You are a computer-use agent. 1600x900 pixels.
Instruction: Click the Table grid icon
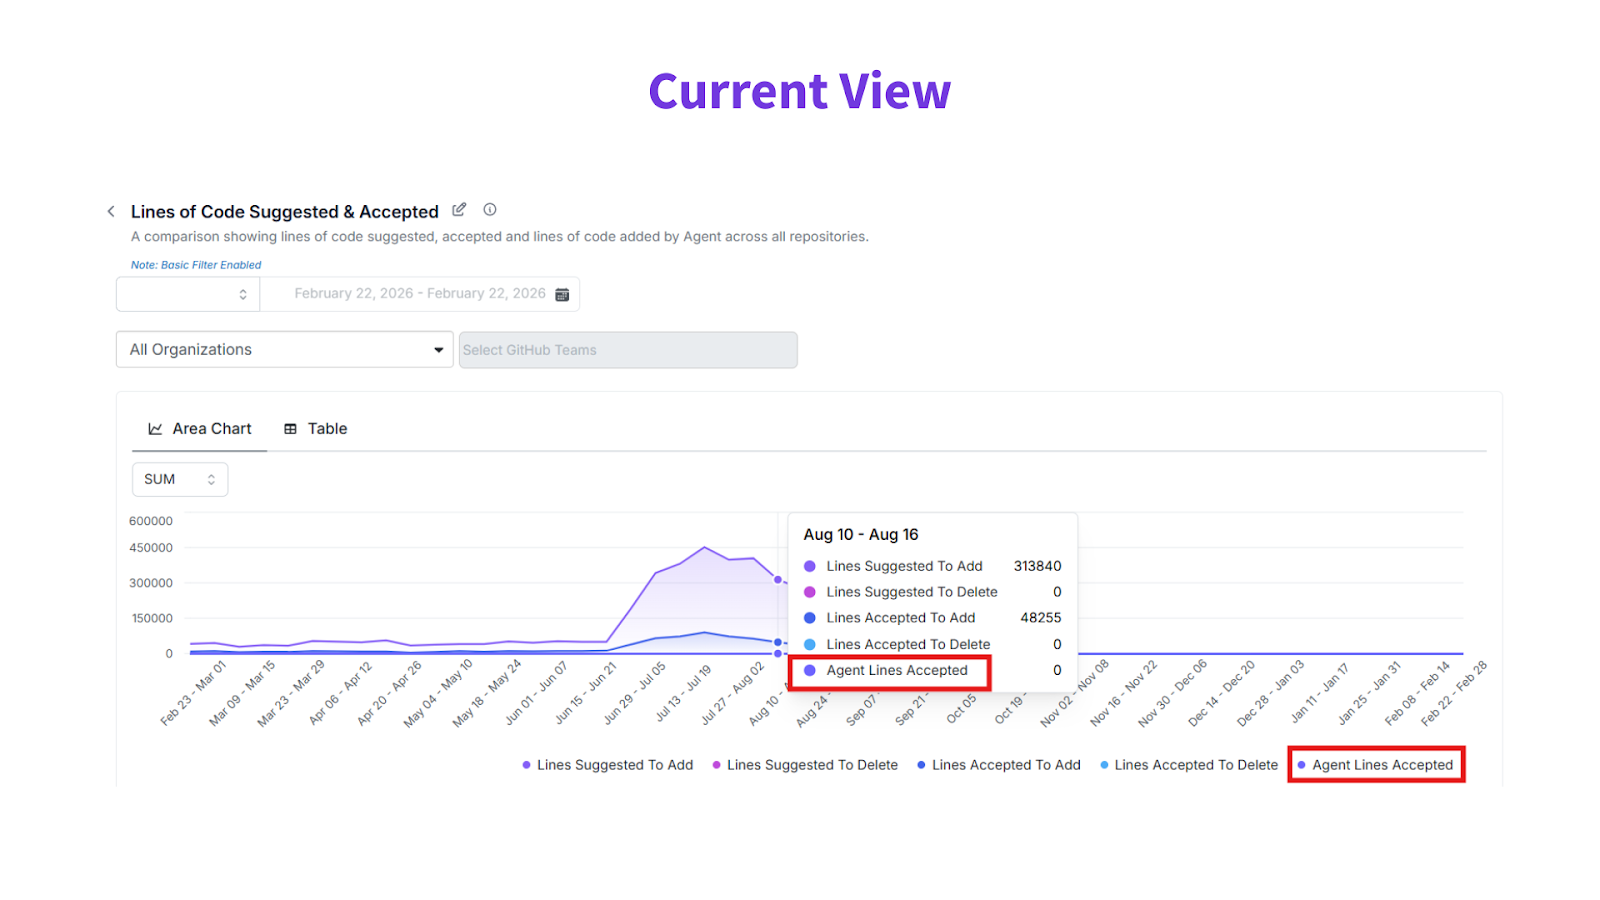[291, 429]
